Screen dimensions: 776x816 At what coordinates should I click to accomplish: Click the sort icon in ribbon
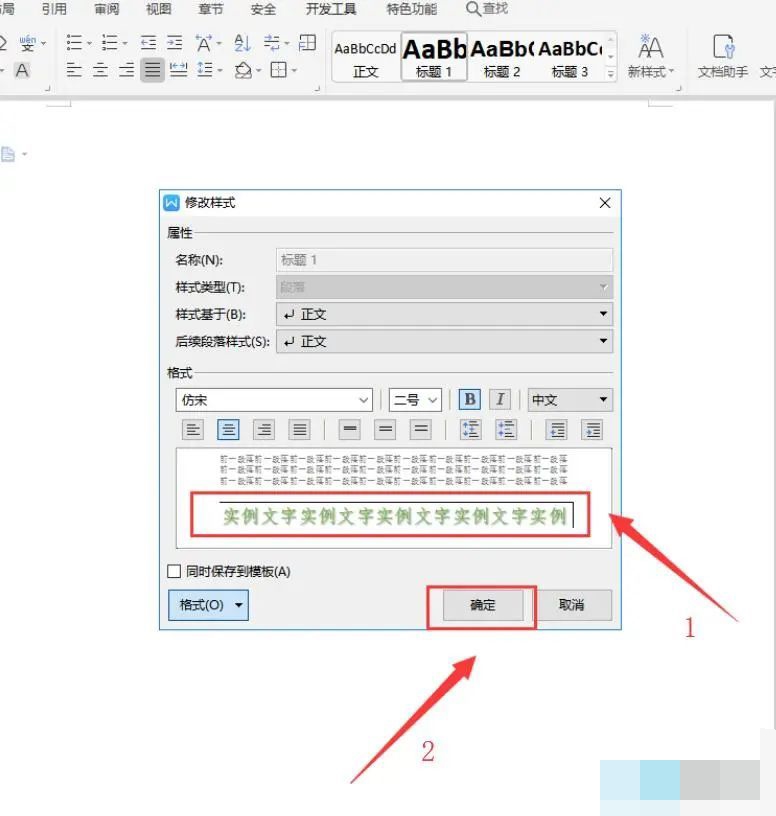(x=242, y=42)
